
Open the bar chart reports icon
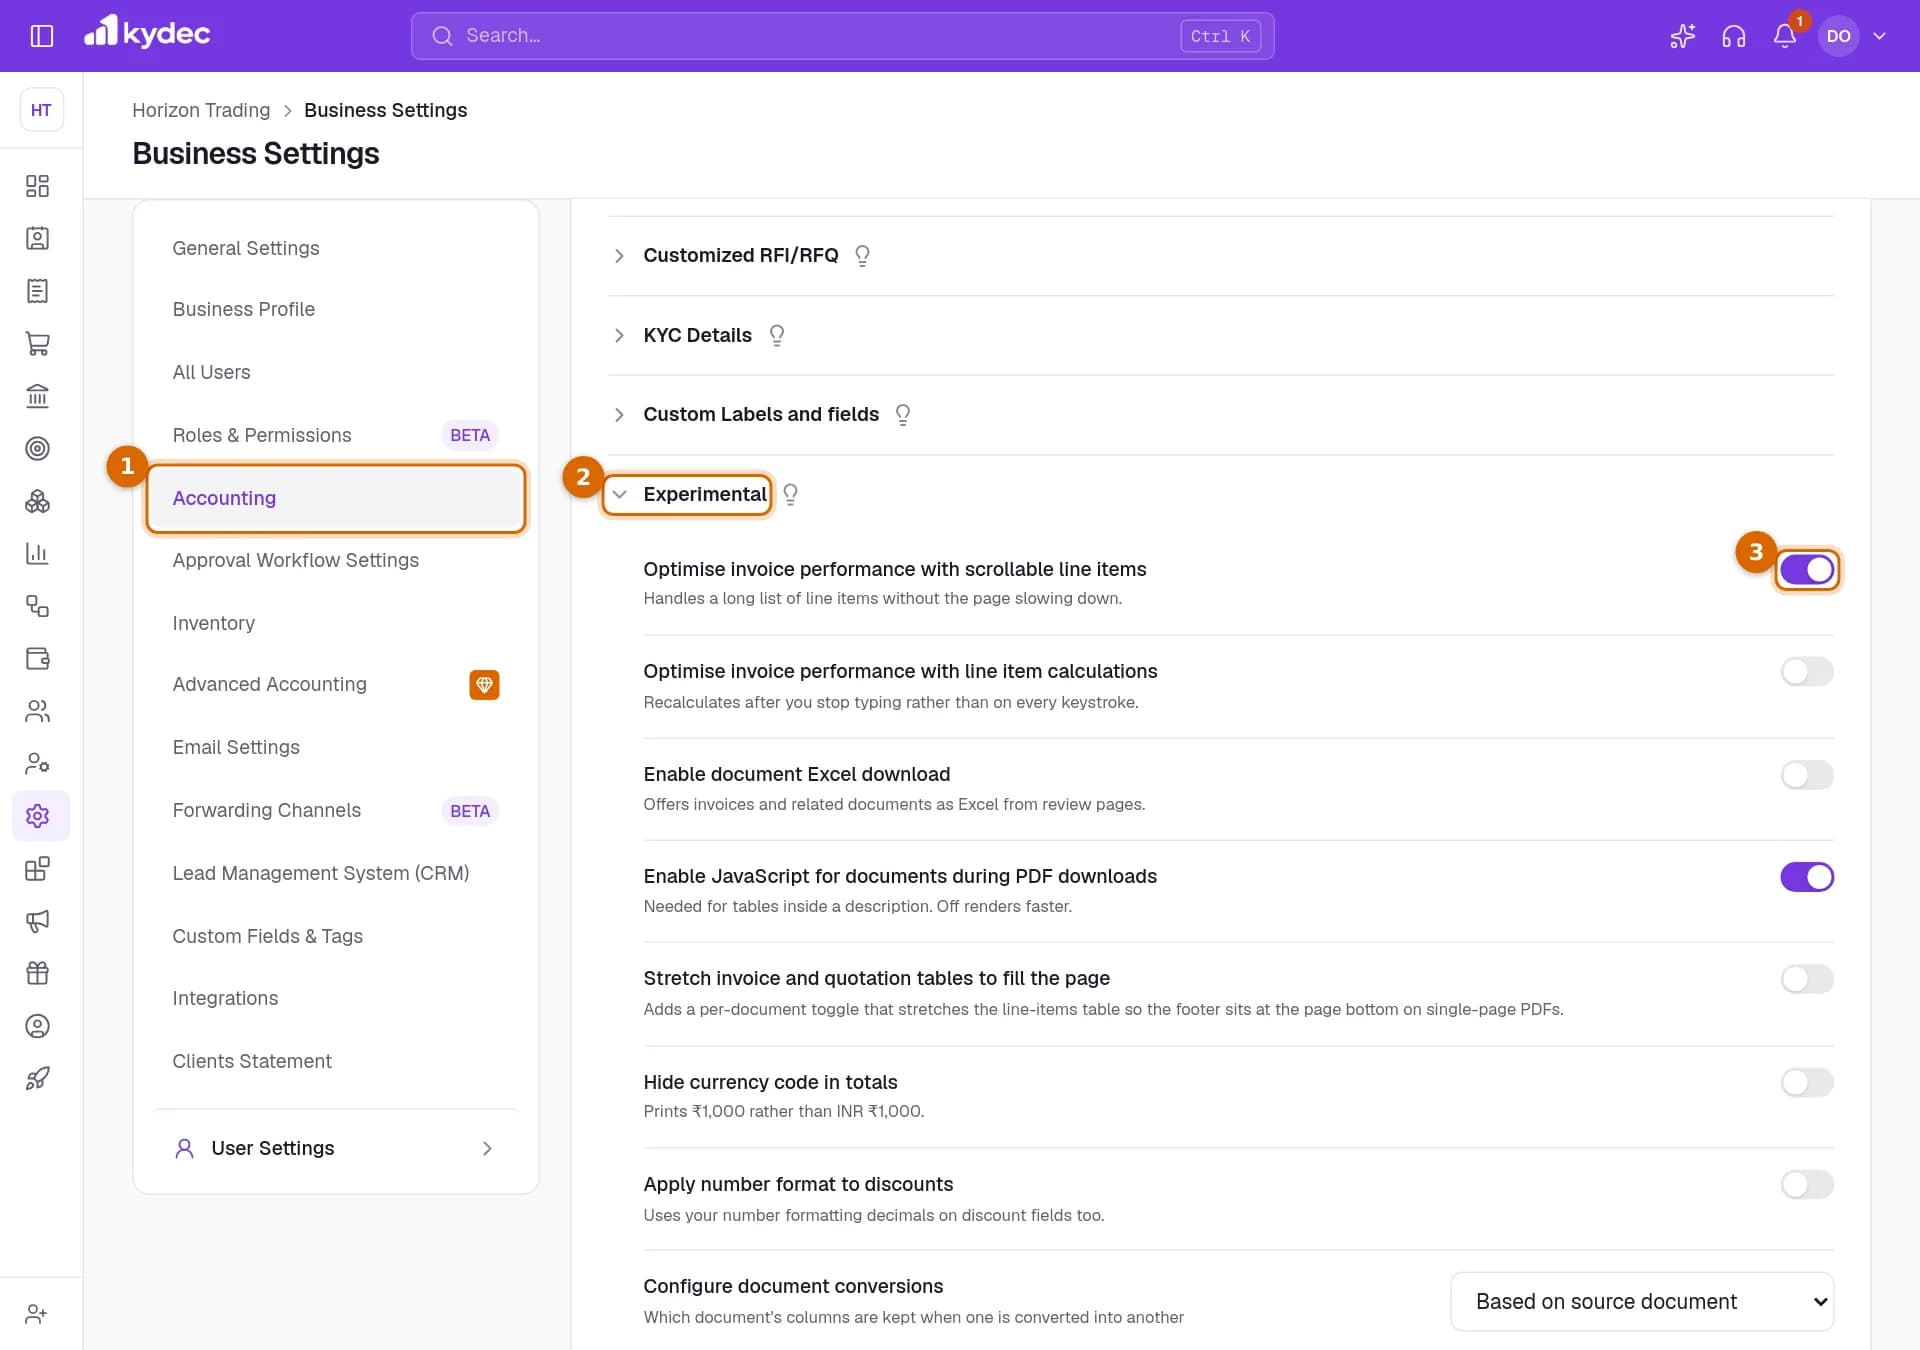pos(37,553)
